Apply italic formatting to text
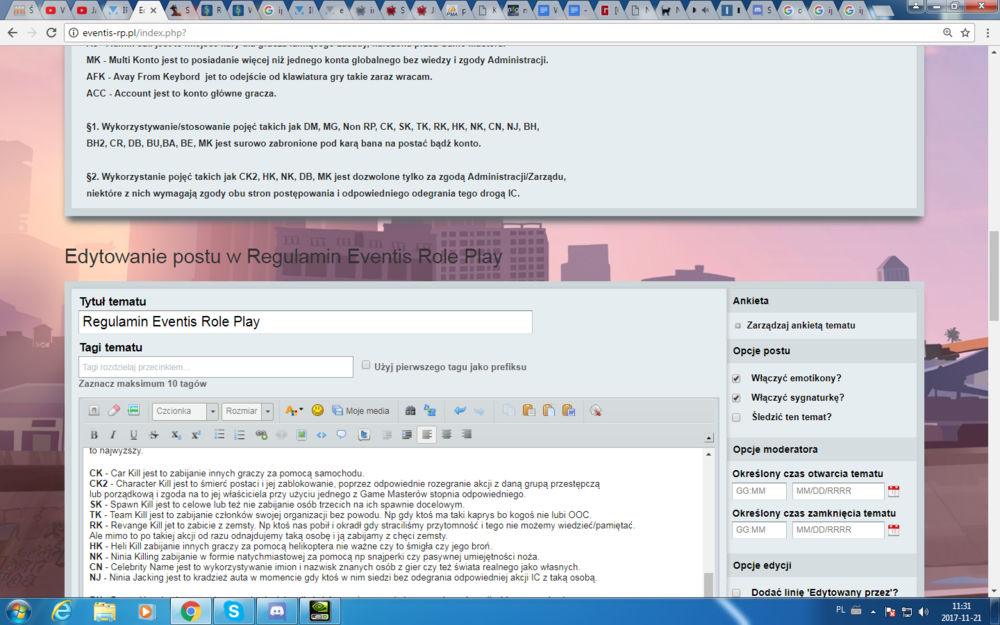1000x625 pixels. click(x=113, y=435)
